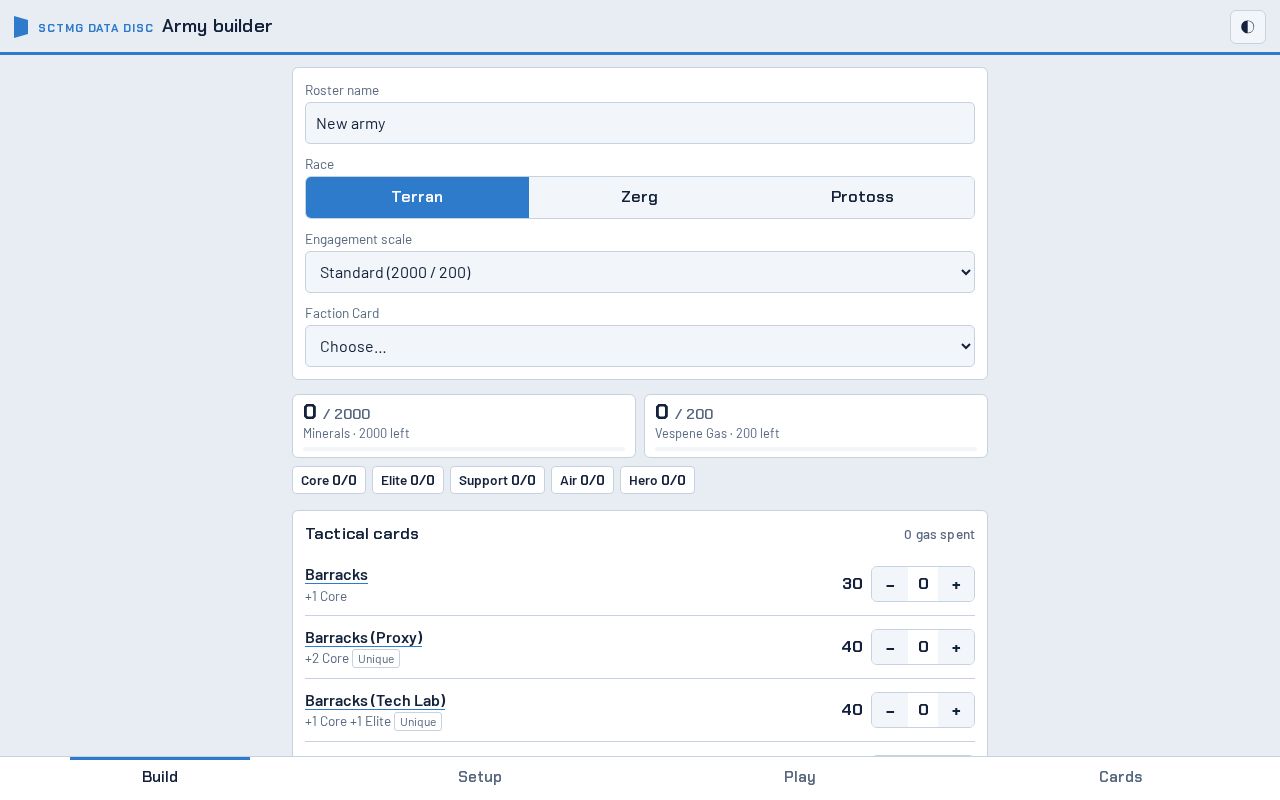Click the '0 gas spent' text
This screenshot has height=800, width=1280.
point(939,535)
